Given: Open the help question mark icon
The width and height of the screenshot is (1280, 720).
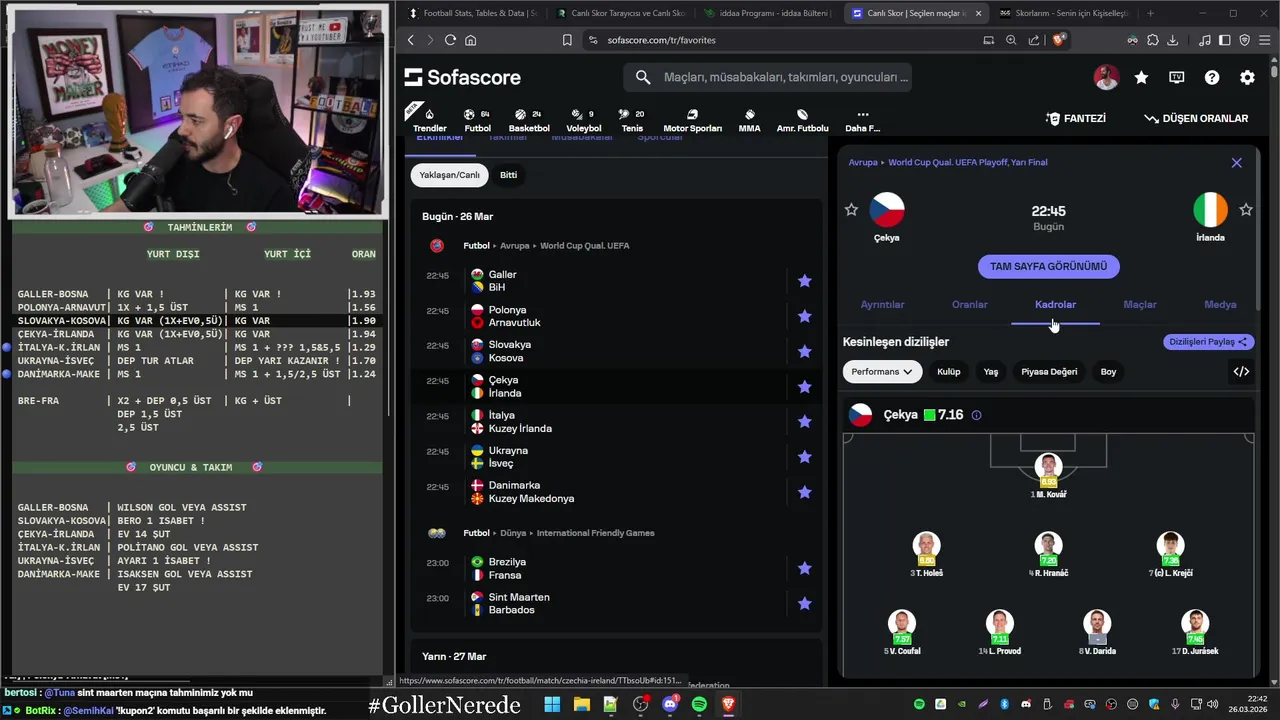Looking at the screenshot, I should coord(1212,77).
